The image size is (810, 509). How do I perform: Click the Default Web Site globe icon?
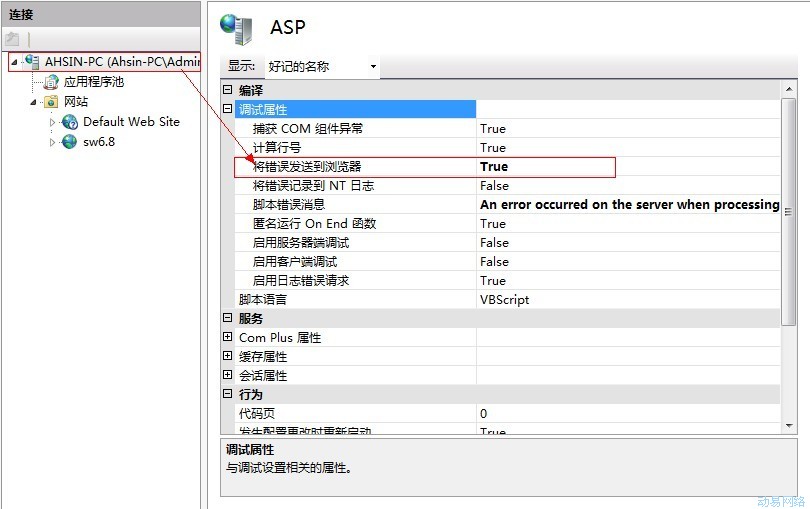[x=69, y=122]
